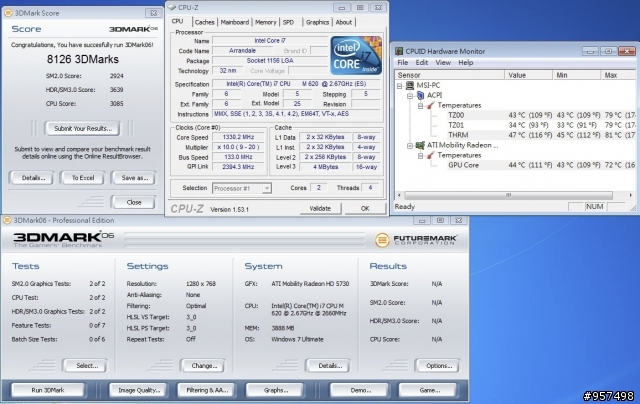Click Min column header in Hardware Monitor
640x404 pixels.
point(576,75)
